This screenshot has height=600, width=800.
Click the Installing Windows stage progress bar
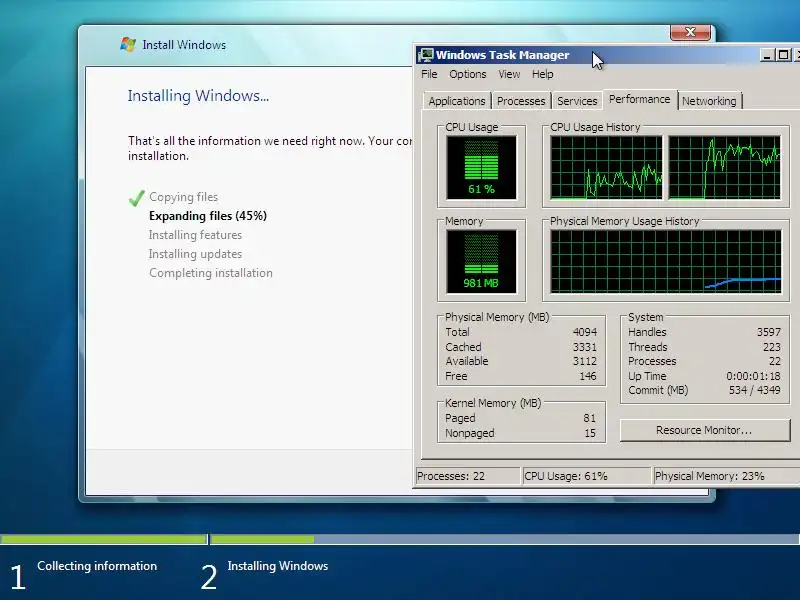(x=505, y=539)
